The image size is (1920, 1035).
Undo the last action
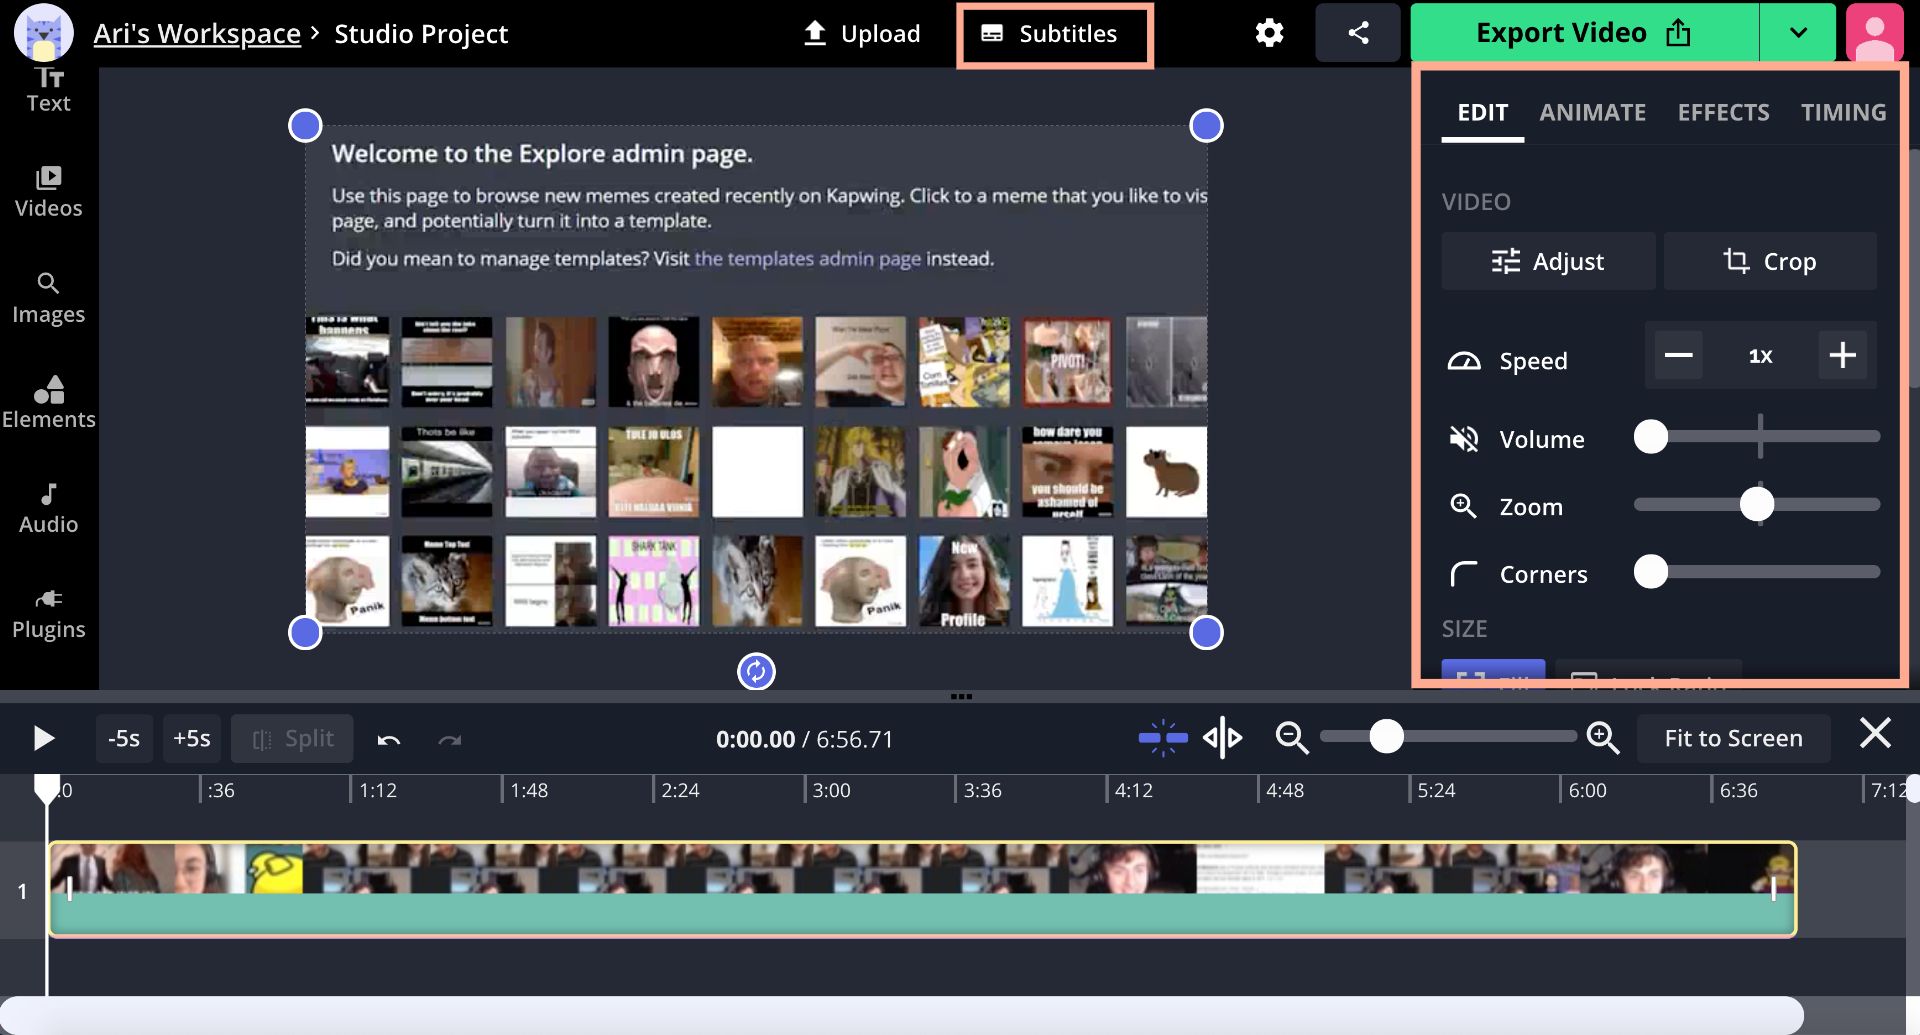[389, 739]
